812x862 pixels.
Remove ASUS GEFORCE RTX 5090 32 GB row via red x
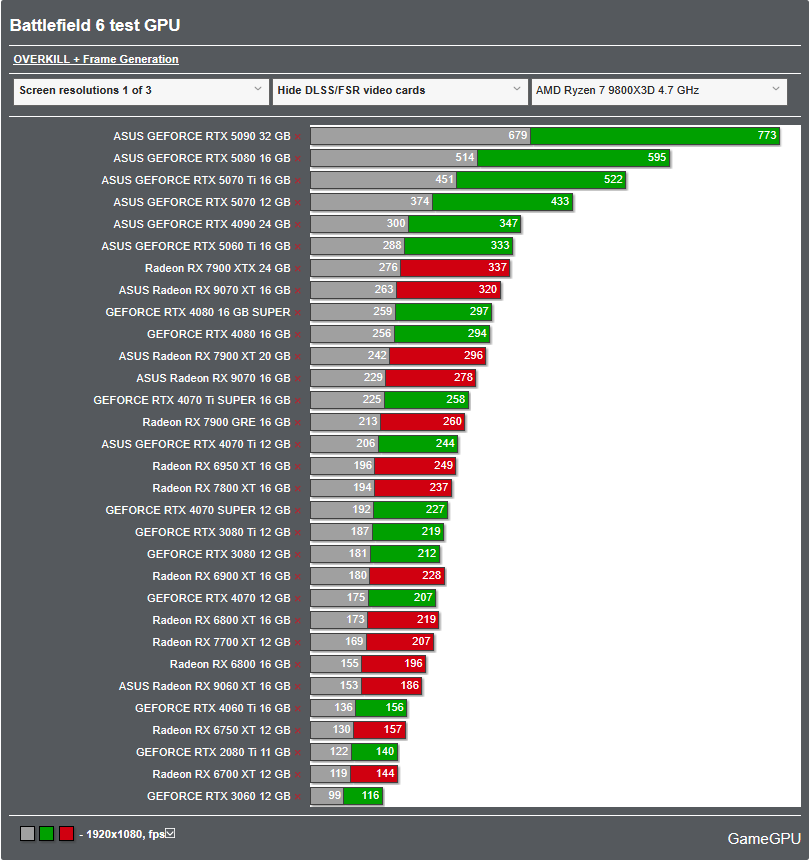coord(297,137)
